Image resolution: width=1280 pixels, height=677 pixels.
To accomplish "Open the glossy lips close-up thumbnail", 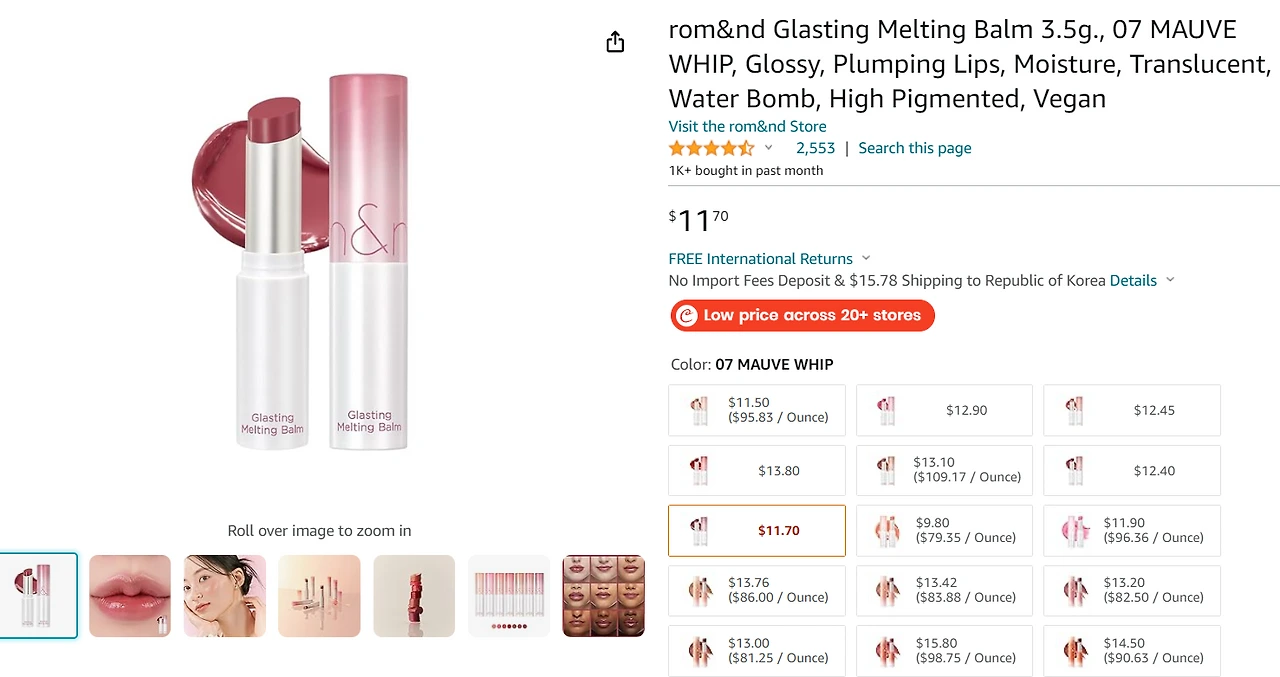I will (x=130, y=596).
